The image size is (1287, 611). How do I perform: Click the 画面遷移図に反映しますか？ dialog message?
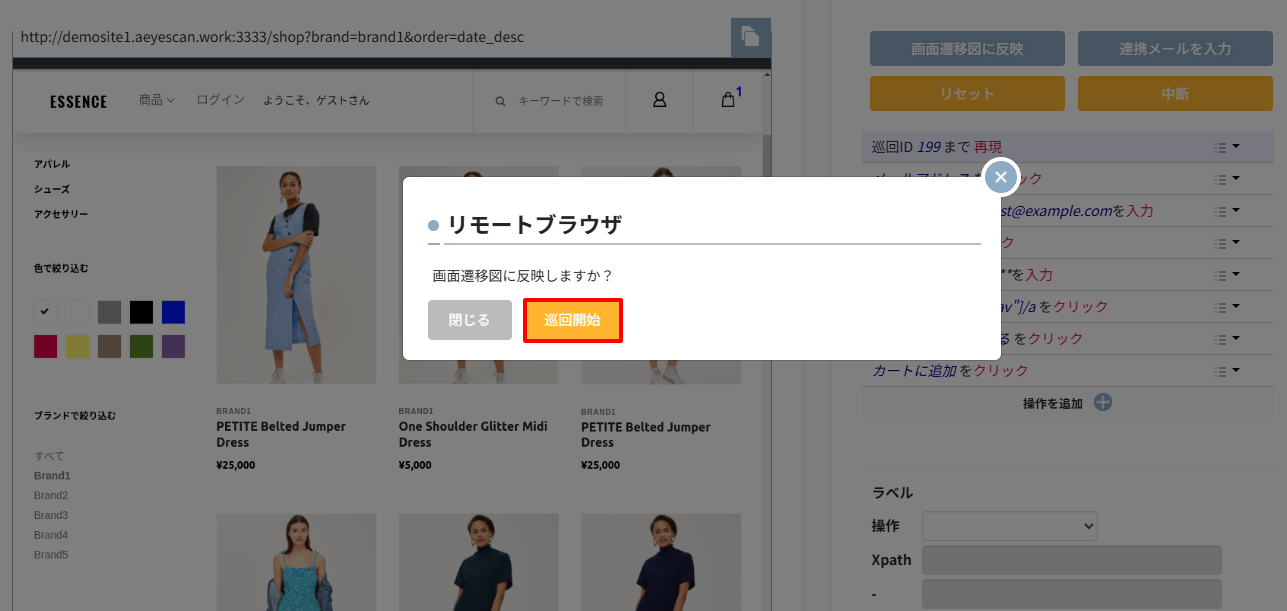coord(521,275)
